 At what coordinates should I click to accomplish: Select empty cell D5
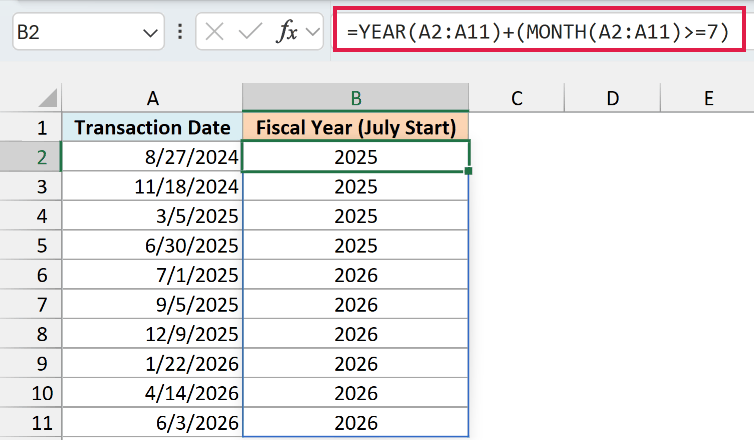[x=612, y=245]
